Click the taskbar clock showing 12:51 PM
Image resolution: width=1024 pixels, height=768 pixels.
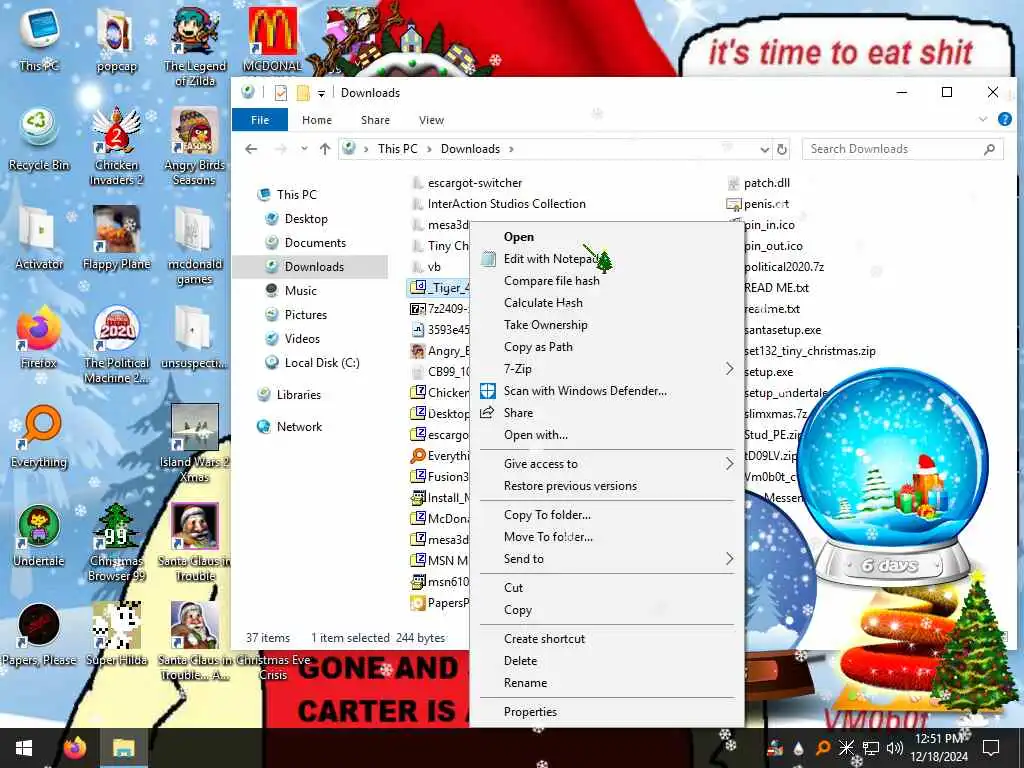pos(939,748)
